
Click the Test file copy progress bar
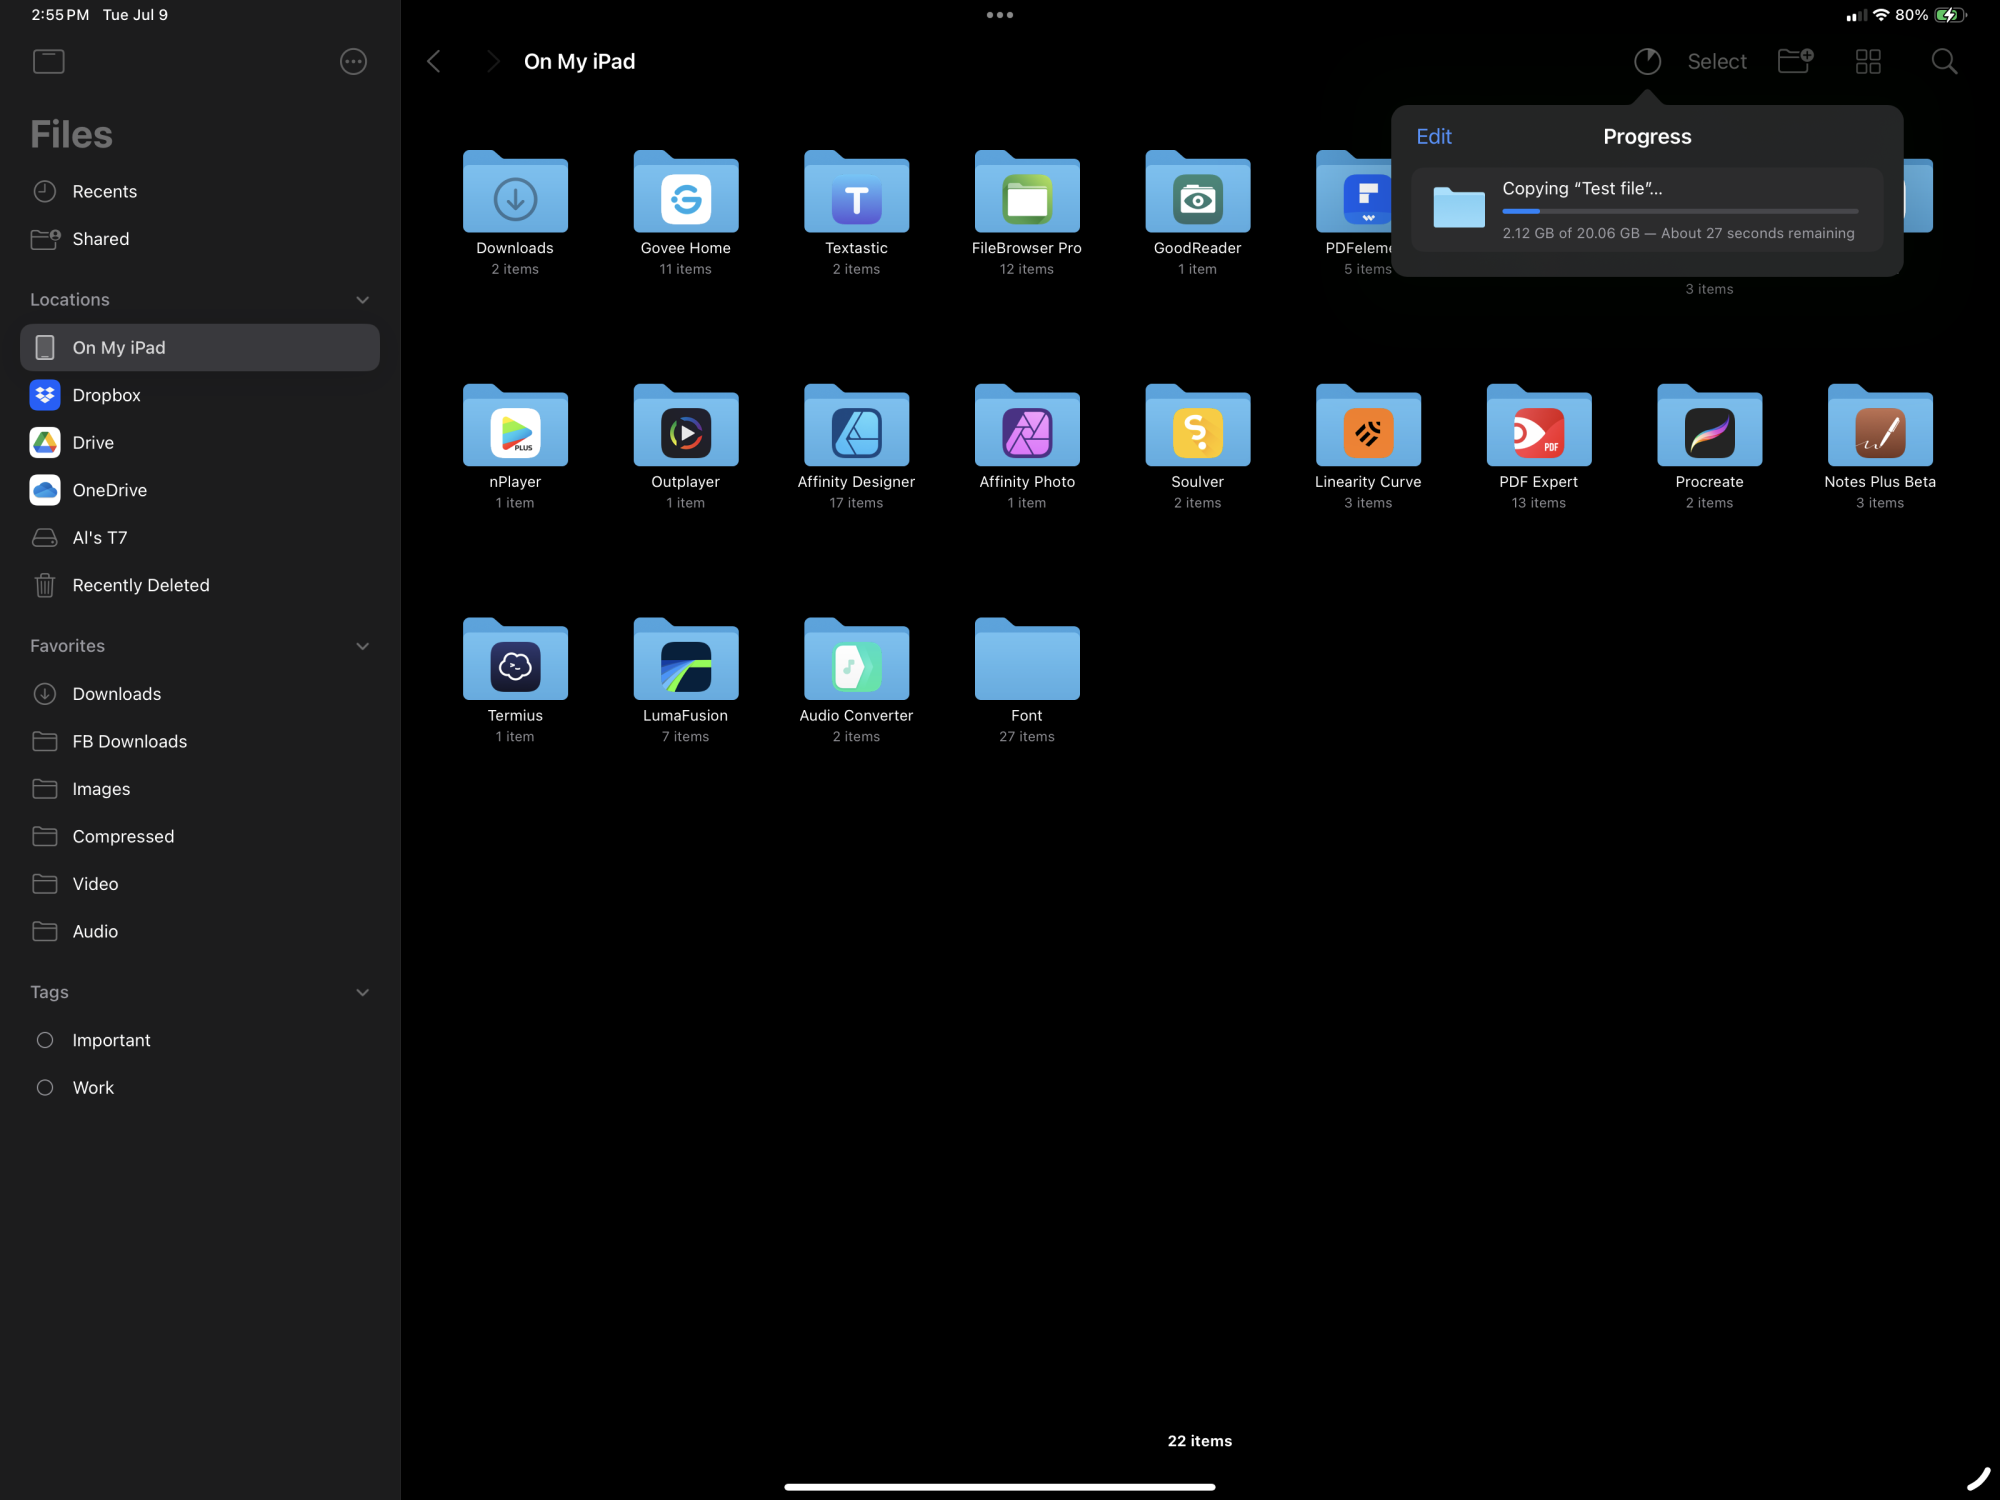(x=1679, y=211)
